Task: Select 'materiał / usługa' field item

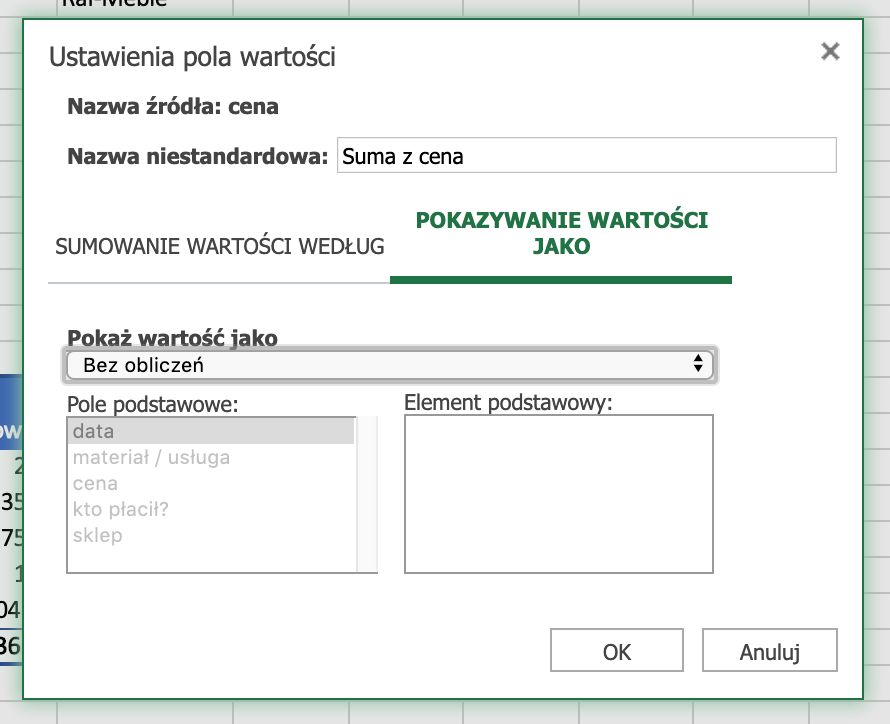Action: (x=211, y=457)
